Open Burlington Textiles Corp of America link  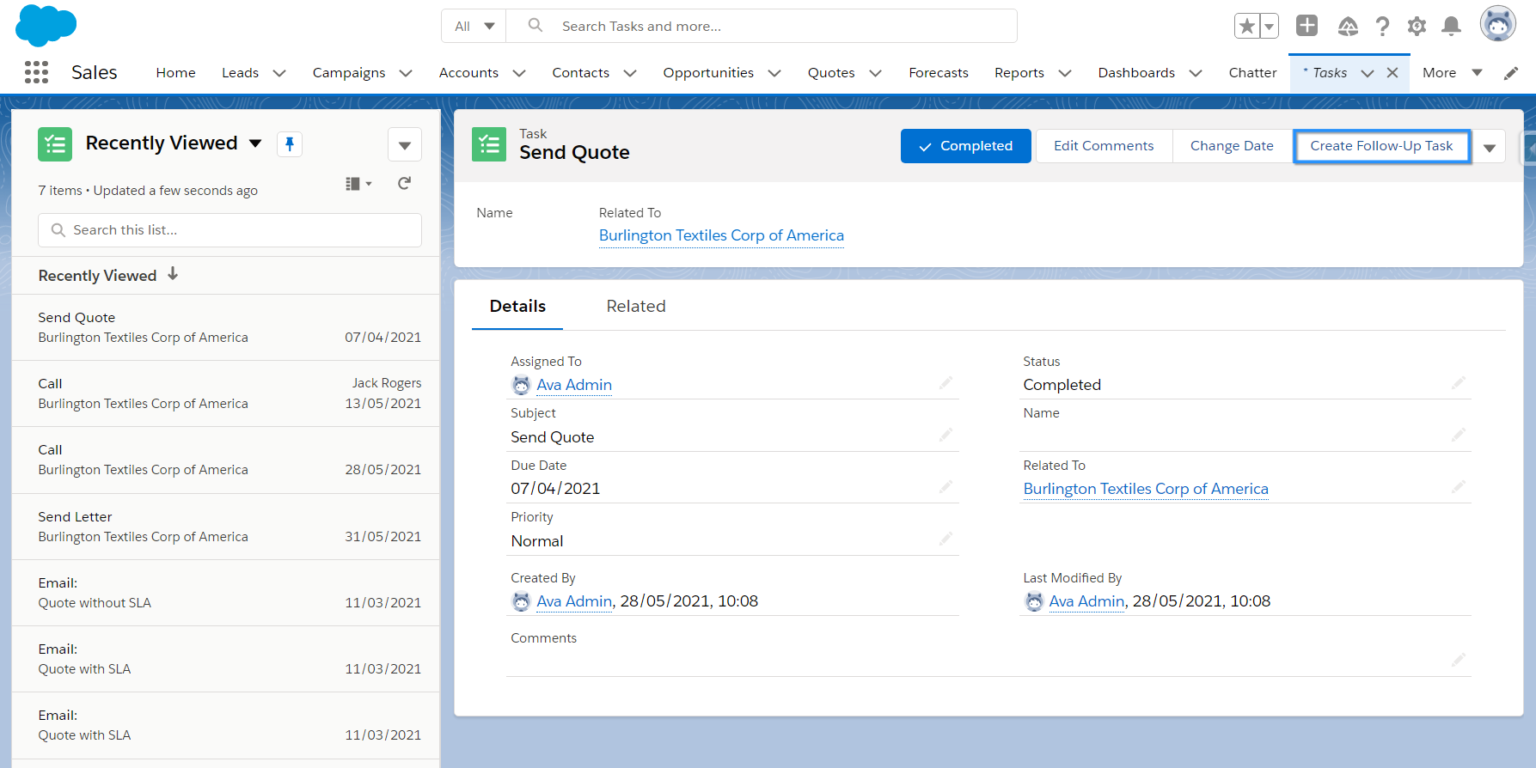(x=721, y=235)
